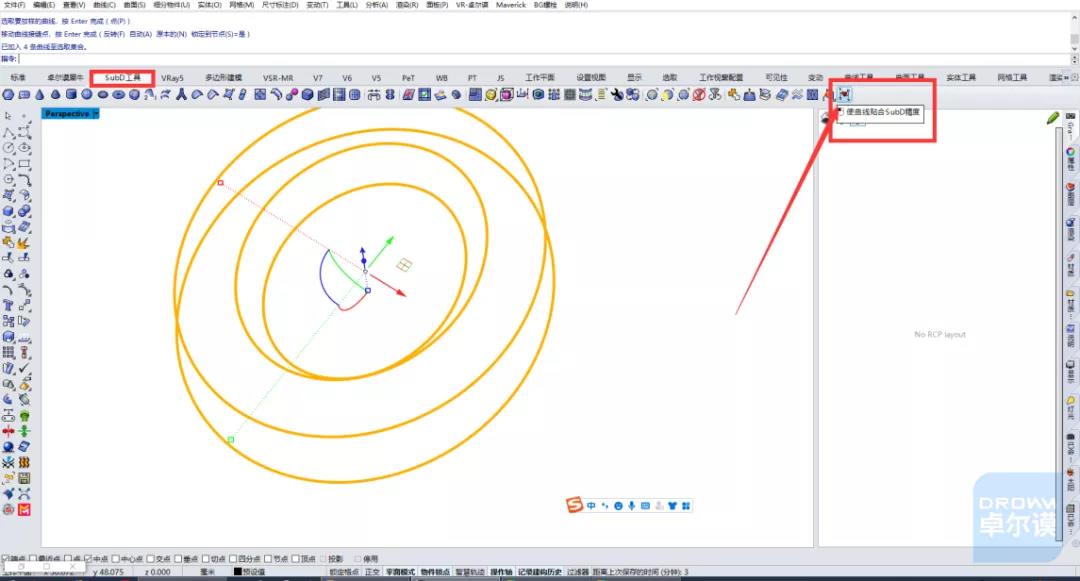Click the green pencil icon in right panel
Image resolution: width=1080 pixels, height=581 pixels.
(1052, 118)
